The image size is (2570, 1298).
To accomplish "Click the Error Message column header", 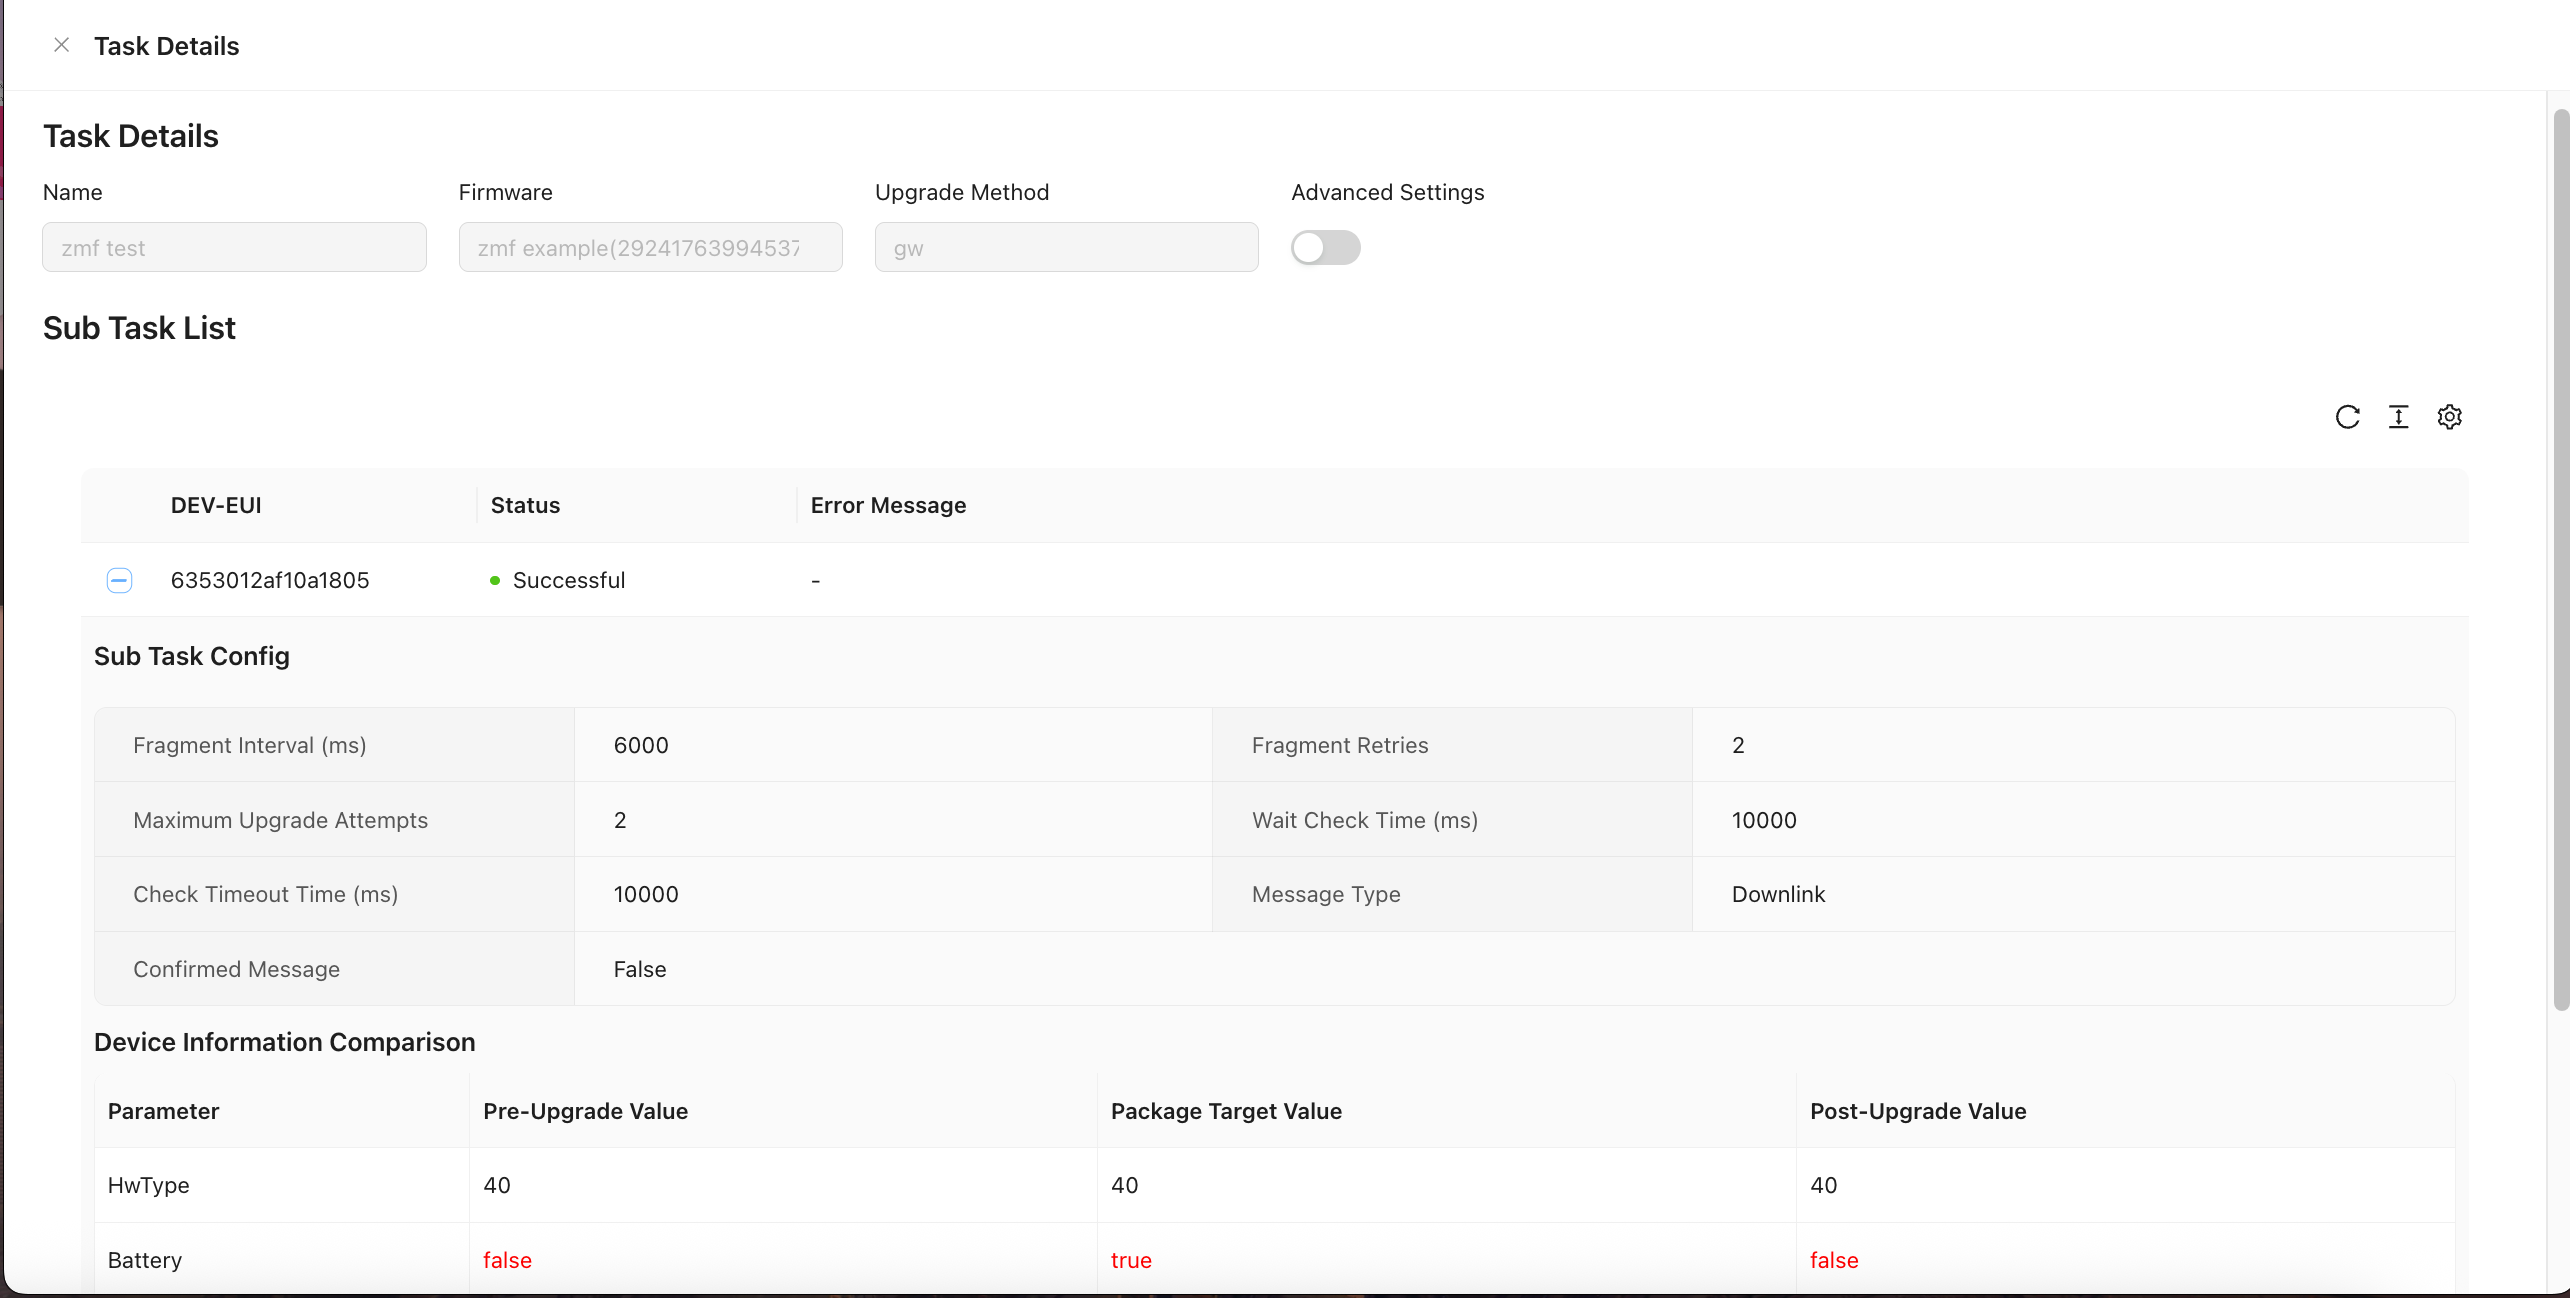I will (x=888, y=505).
